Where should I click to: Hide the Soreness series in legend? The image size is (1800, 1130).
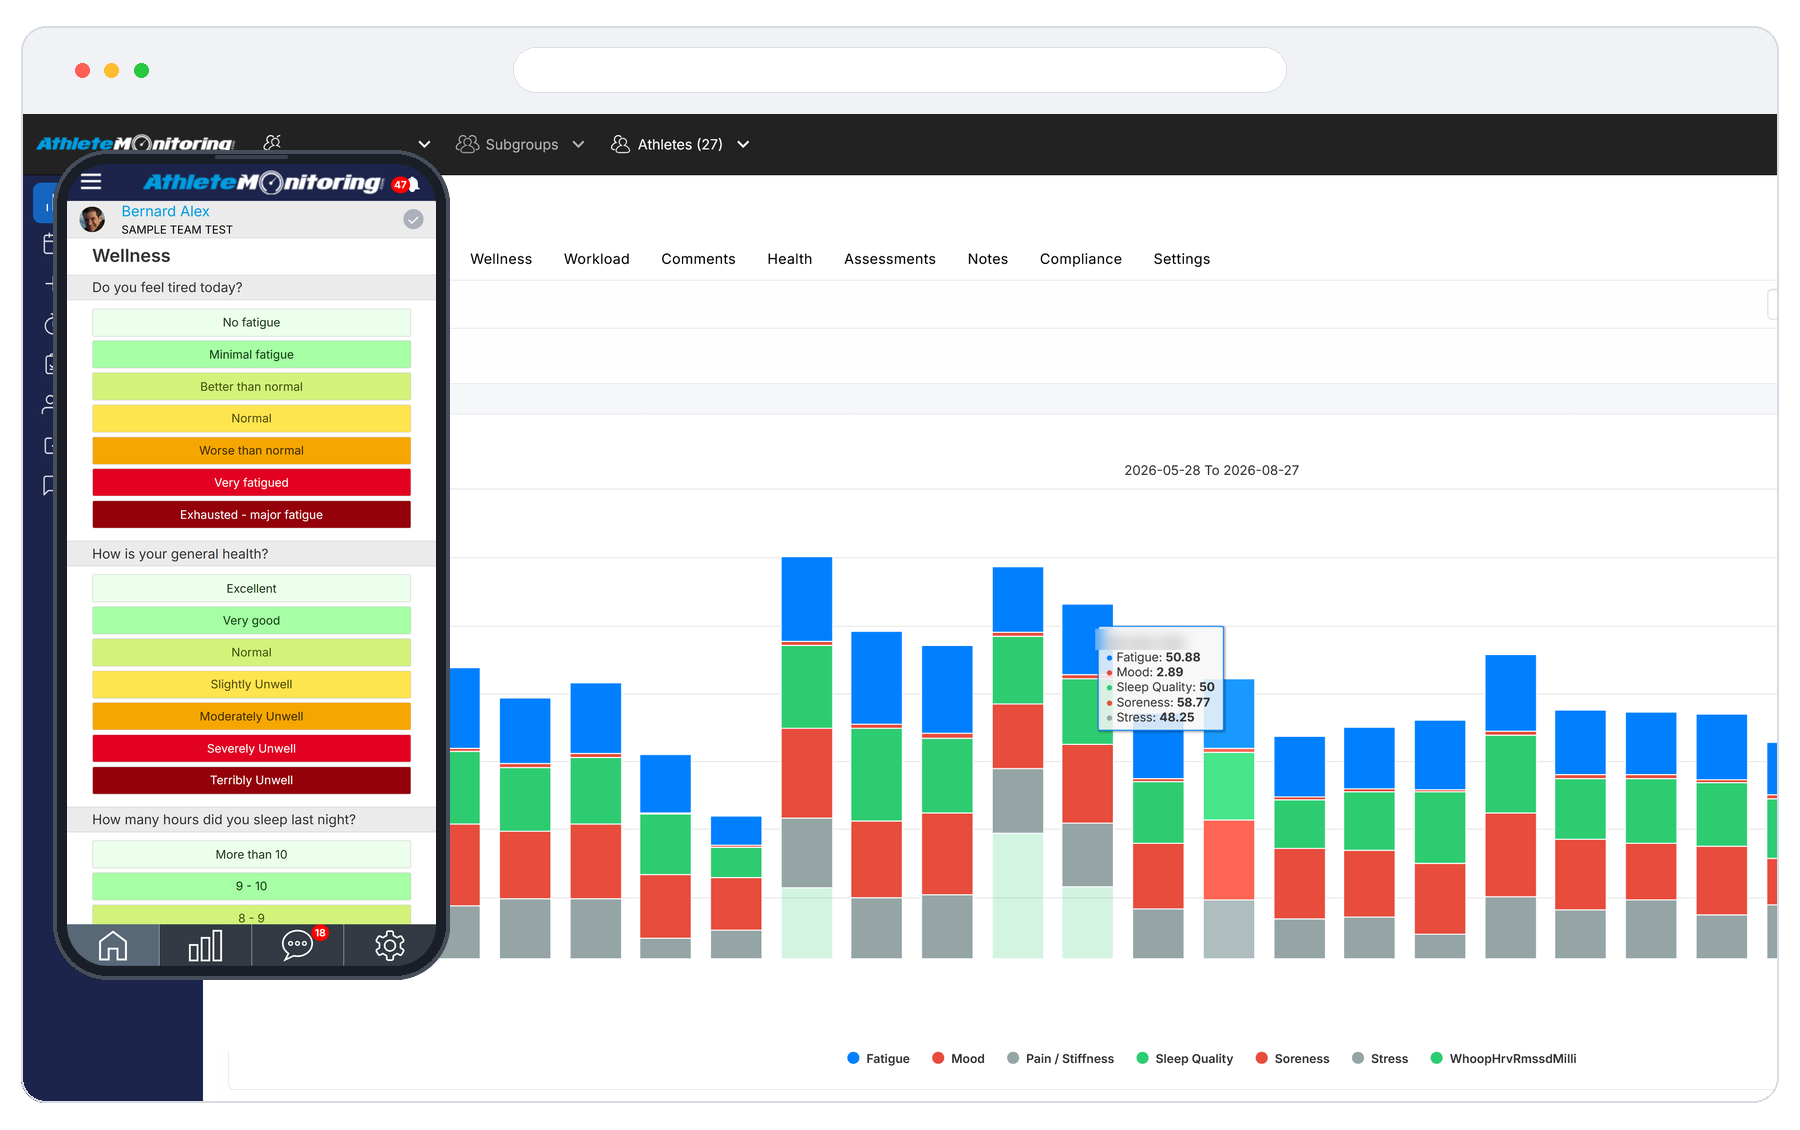coord(1292,1058)
